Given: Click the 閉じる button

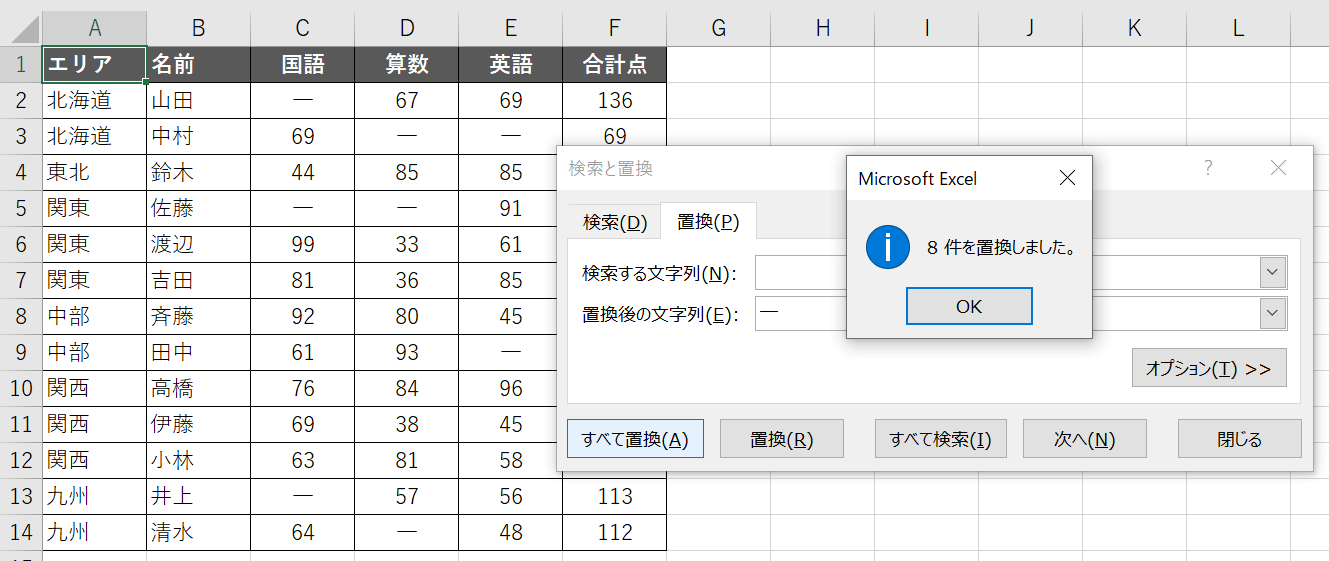Looking at the screenshot, I should pos(1239,439).
